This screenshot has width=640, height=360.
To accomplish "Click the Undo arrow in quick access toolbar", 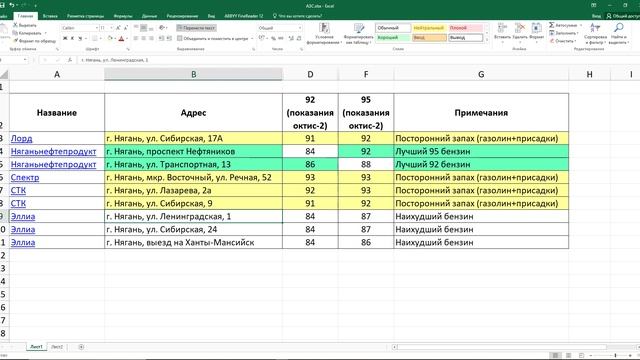I will click(x=12, y=5).
